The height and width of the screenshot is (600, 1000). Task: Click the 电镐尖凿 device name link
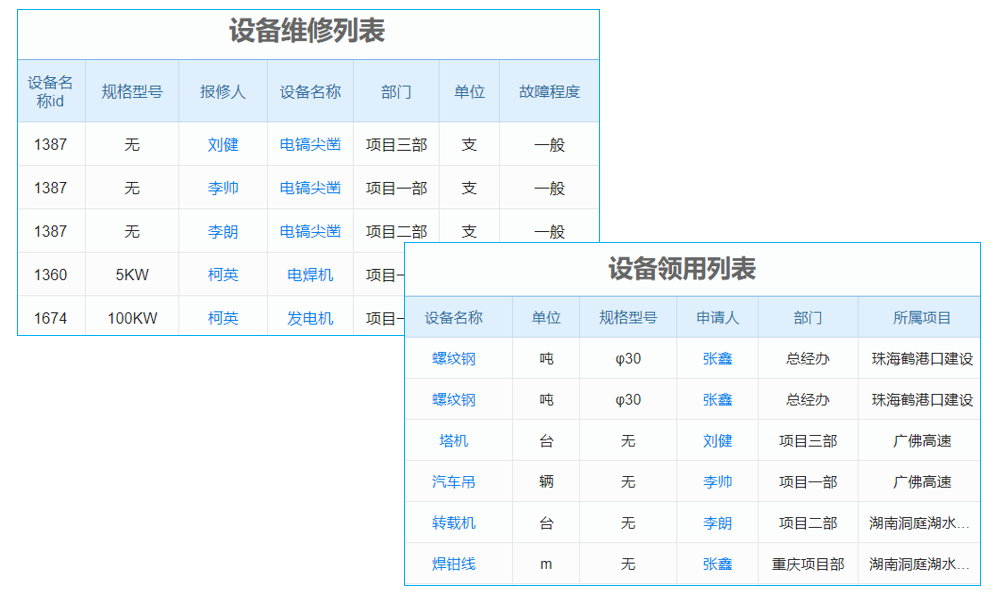[310, 144]
